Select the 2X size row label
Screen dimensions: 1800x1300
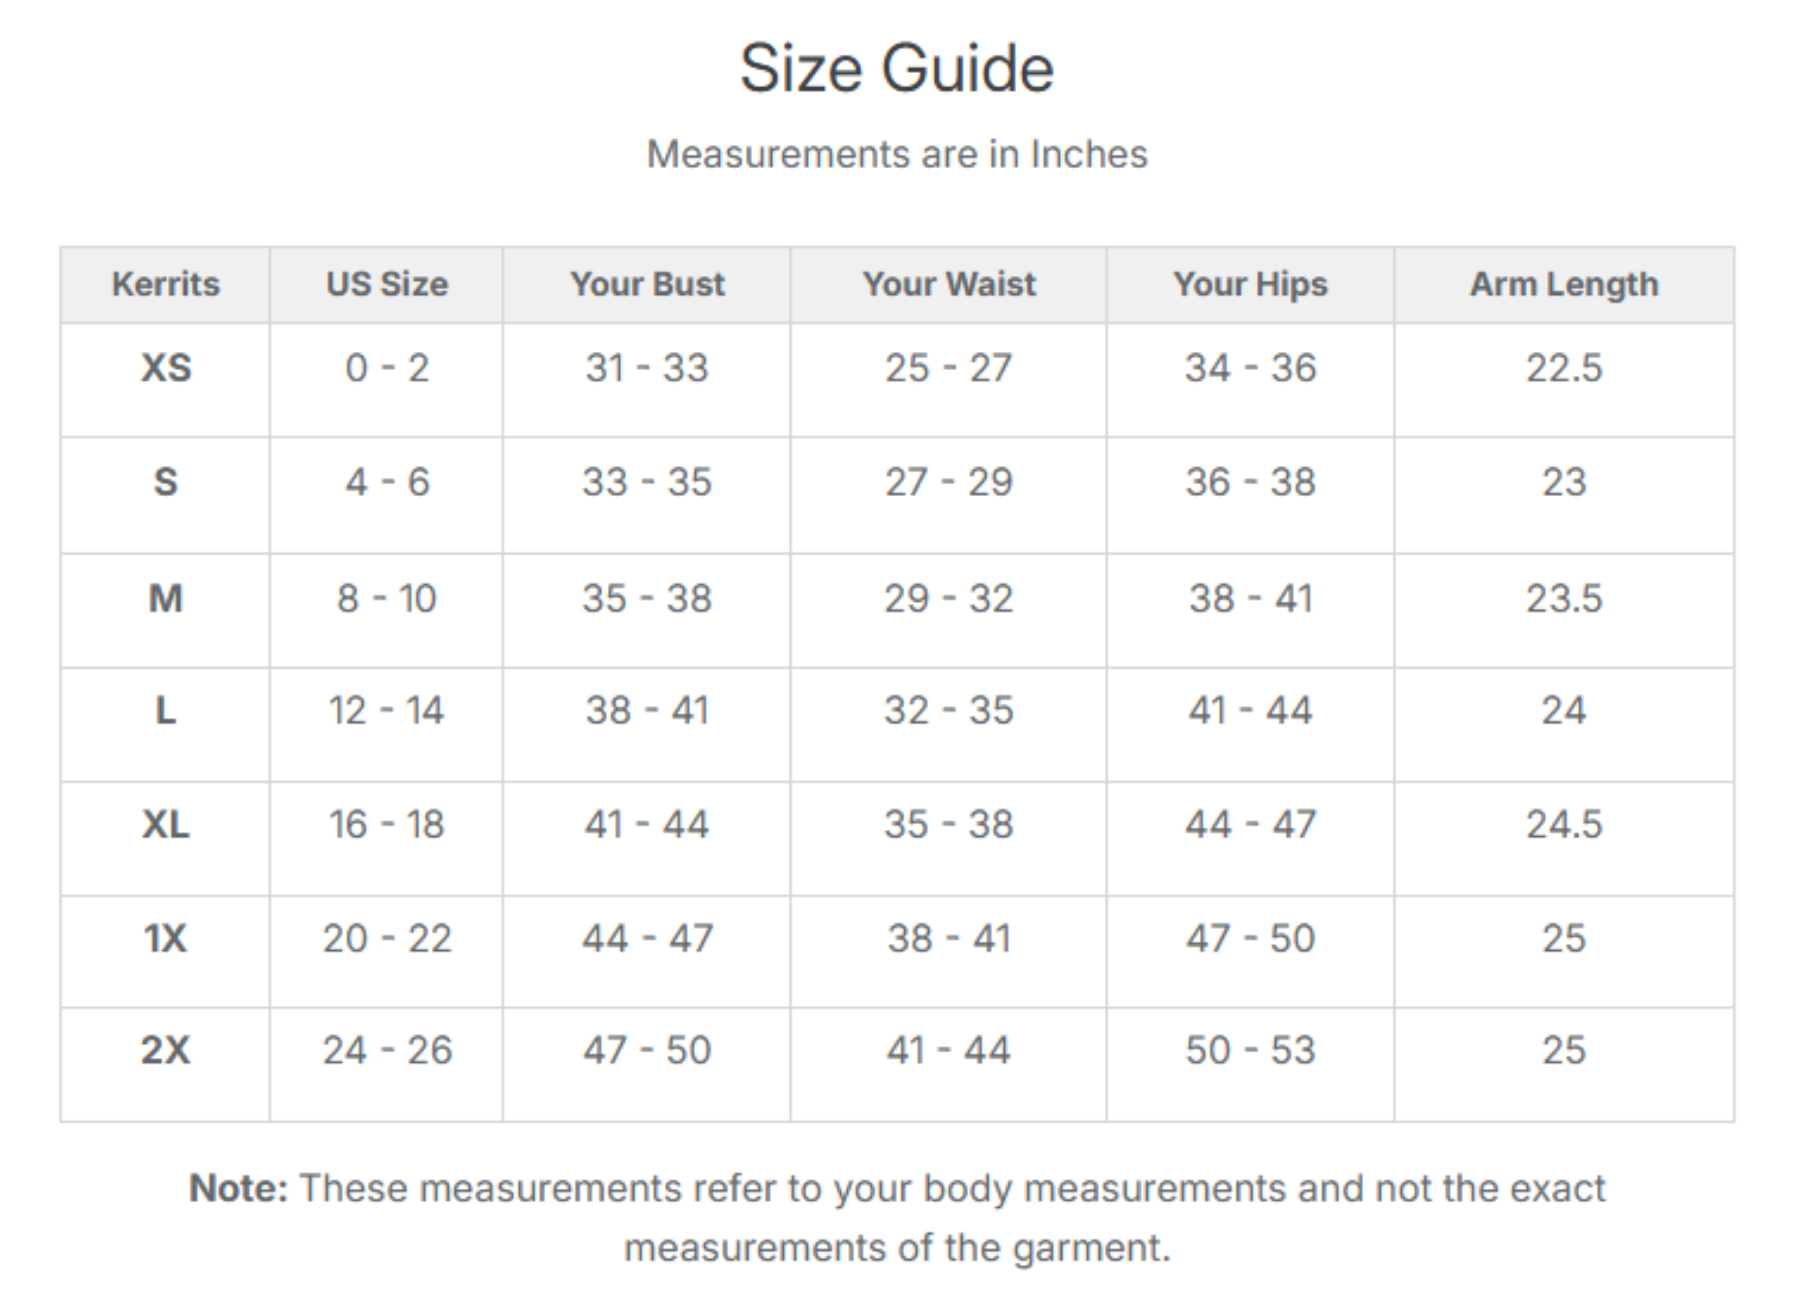click(x=165, y=1050)
